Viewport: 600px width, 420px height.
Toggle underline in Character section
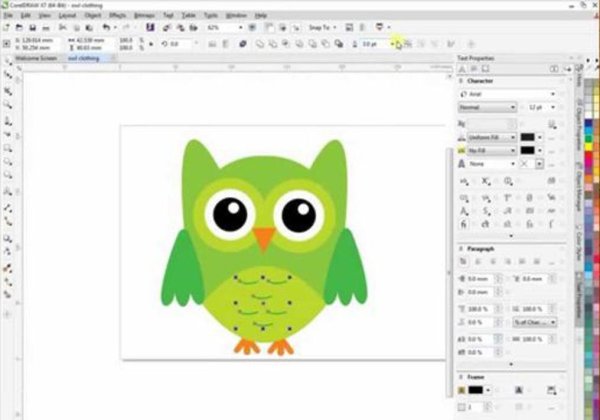[x=551, y=124]
